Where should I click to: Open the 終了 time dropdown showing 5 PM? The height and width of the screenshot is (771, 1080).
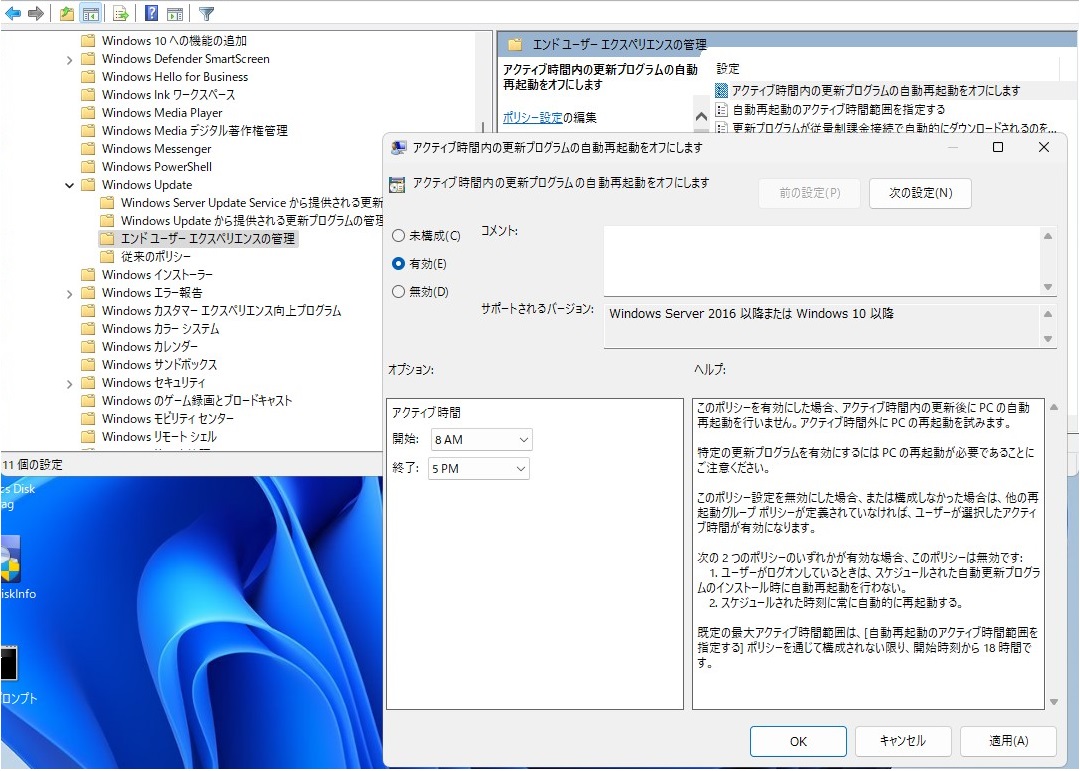(x=478, y=468)
